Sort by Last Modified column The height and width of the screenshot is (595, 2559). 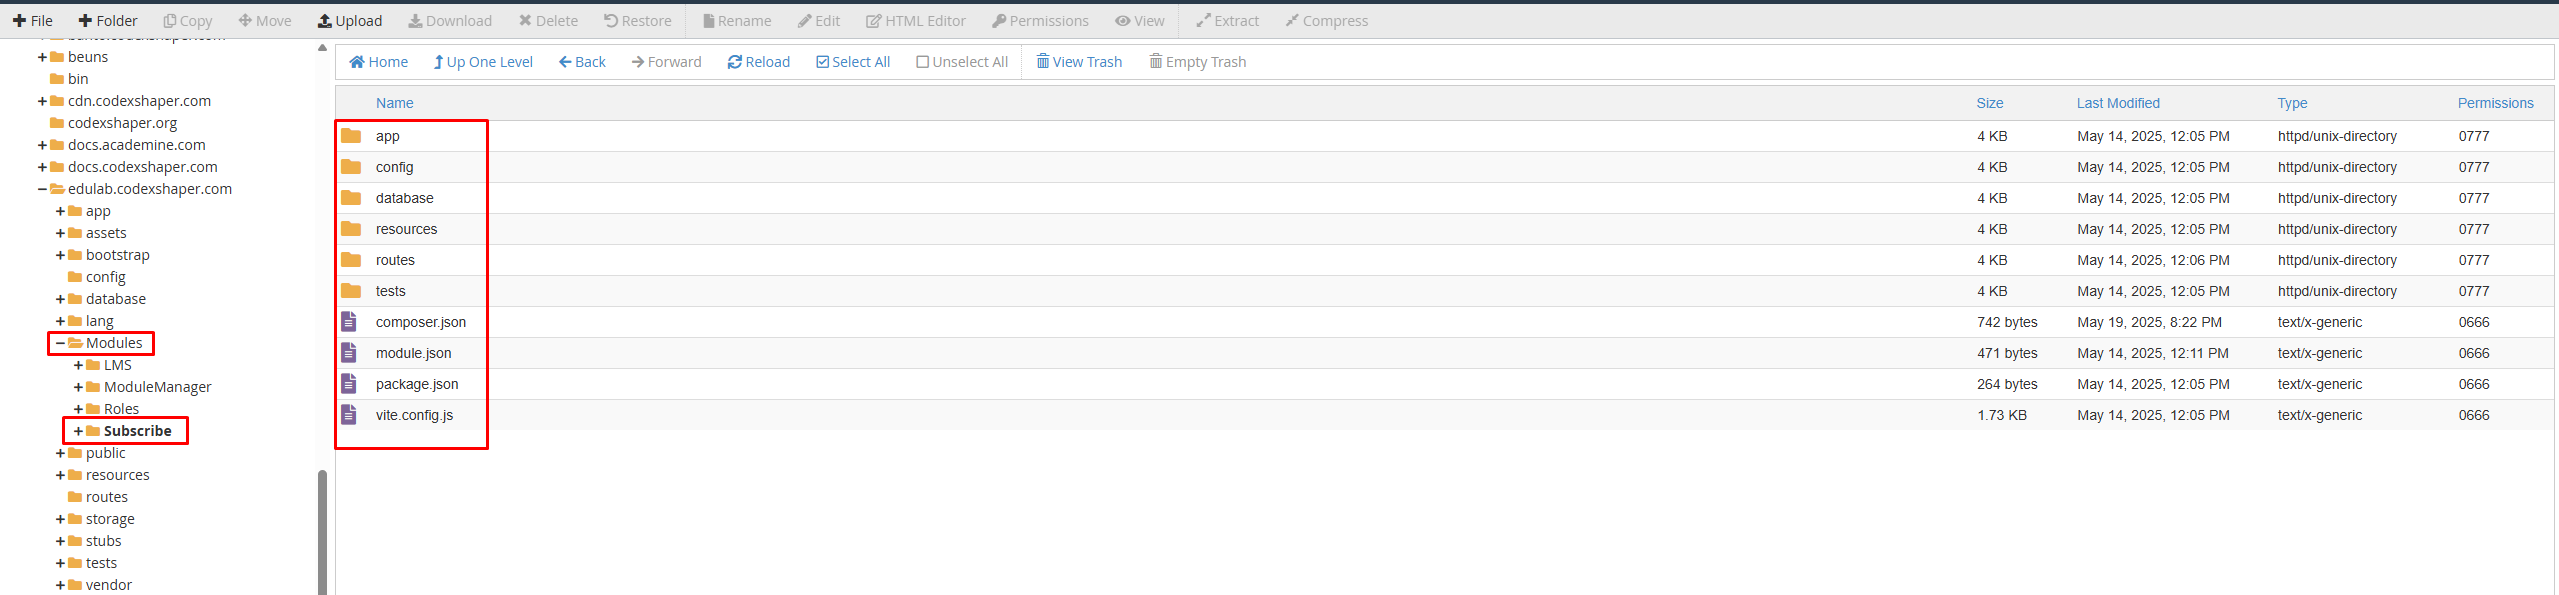[x=2117, y=103]
